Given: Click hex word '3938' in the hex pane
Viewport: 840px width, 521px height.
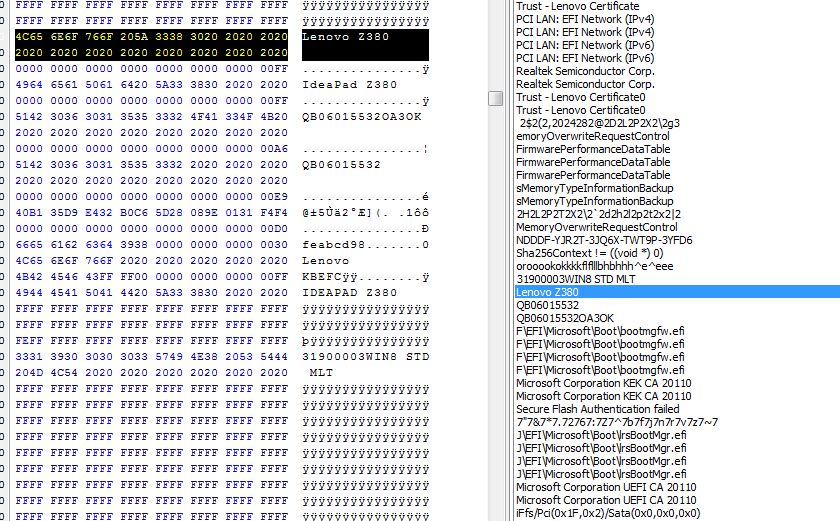Looking at the screenshot, I should (x=134, y=244).
